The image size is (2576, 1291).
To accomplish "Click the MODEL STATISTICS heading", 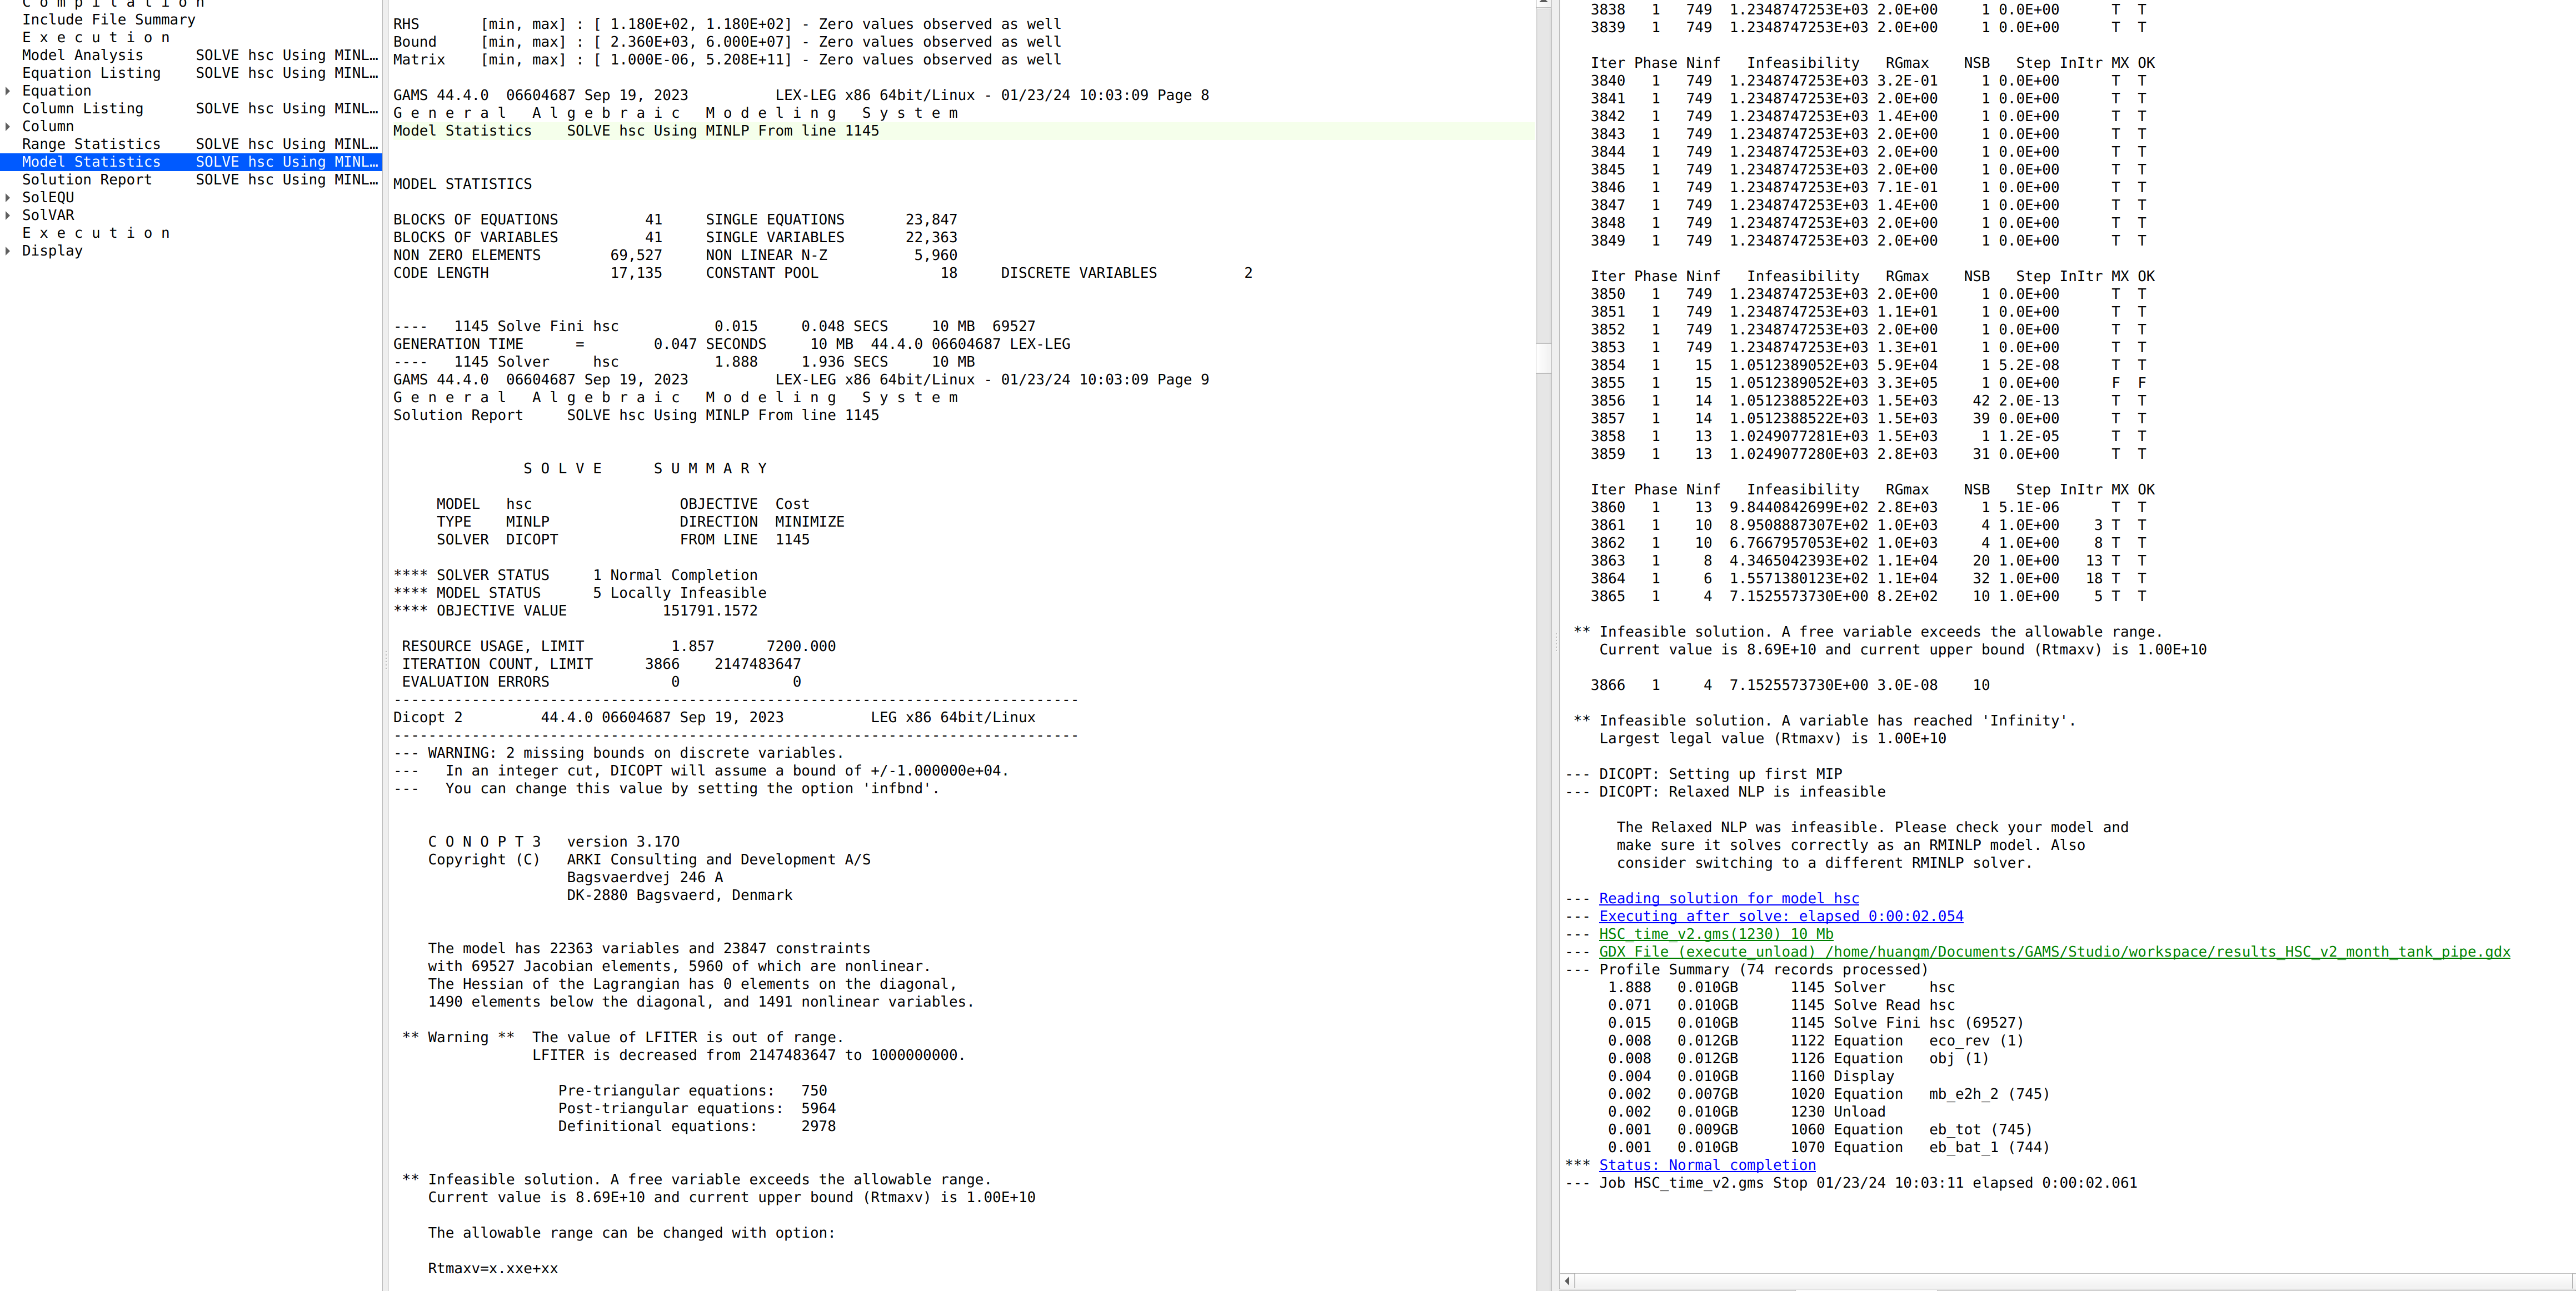I will 462,185.
